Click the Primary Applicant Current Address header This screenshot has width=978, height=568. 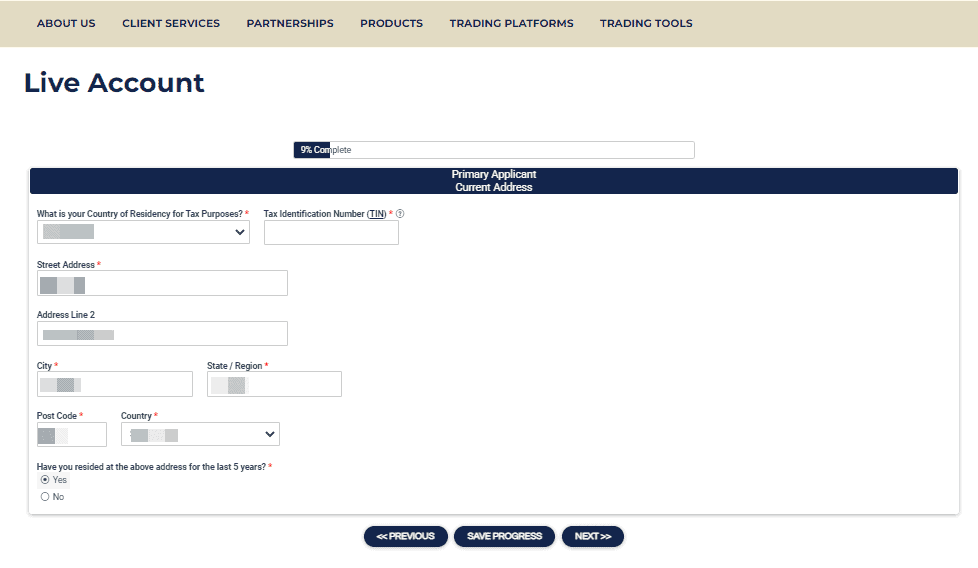coord(494,181)
